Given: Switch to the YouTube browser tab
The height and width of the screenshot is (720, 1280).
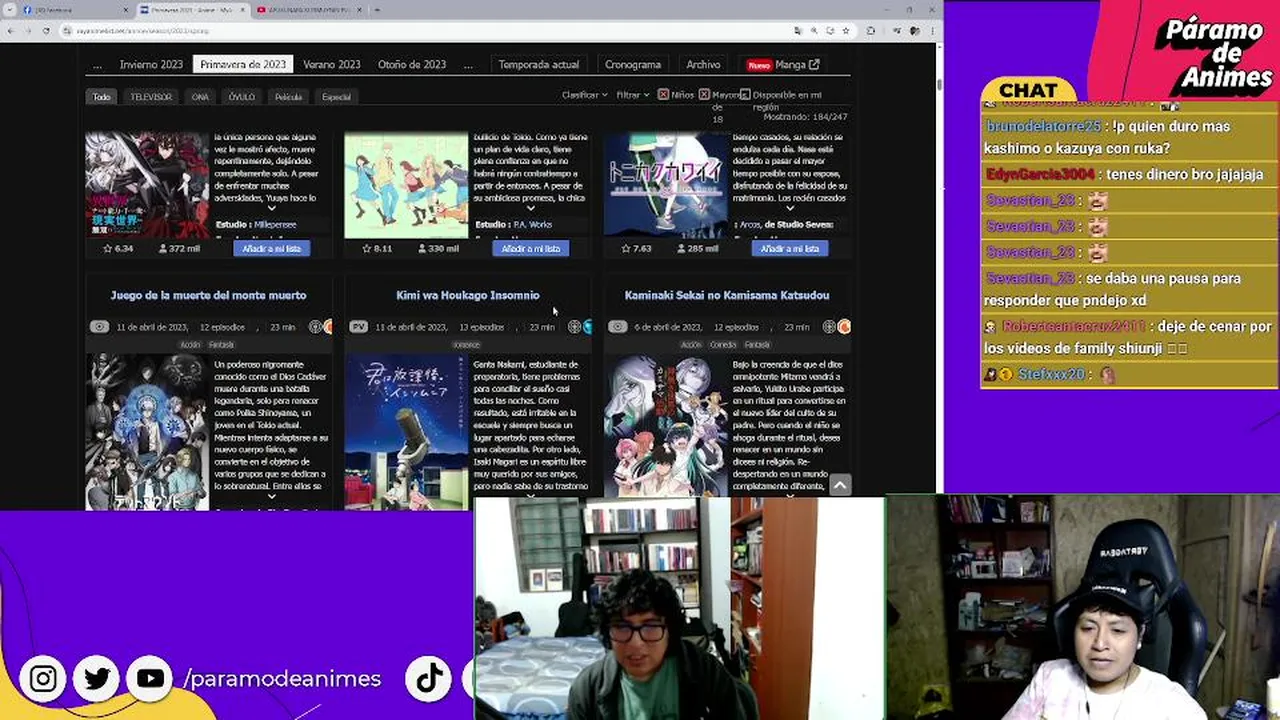Looking at the screenshot, I should coord(308,10).
